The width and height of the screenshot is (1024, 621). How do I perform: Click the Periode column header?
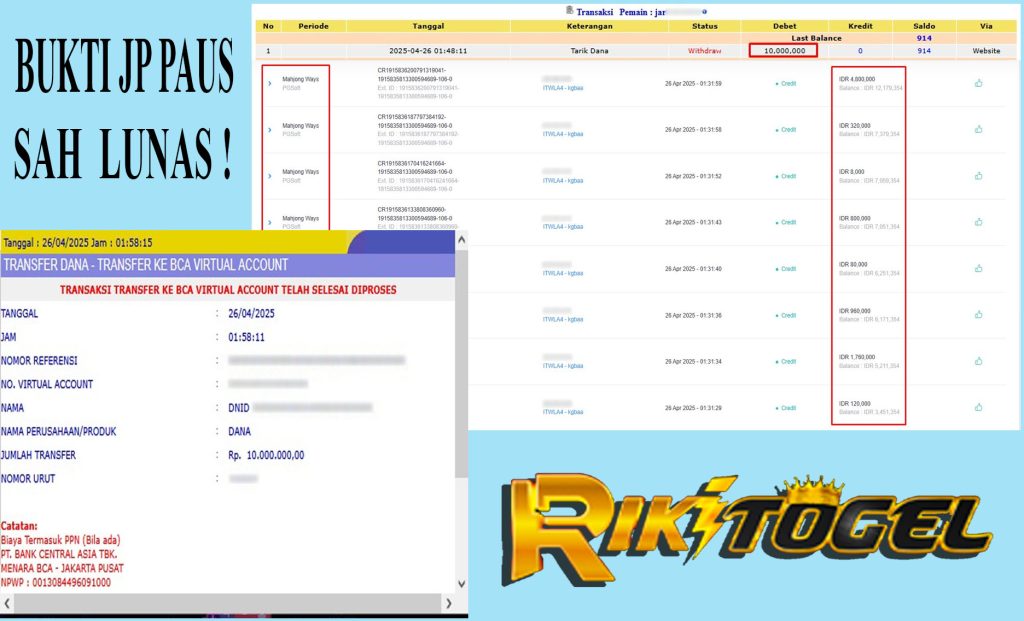(313, 26)
